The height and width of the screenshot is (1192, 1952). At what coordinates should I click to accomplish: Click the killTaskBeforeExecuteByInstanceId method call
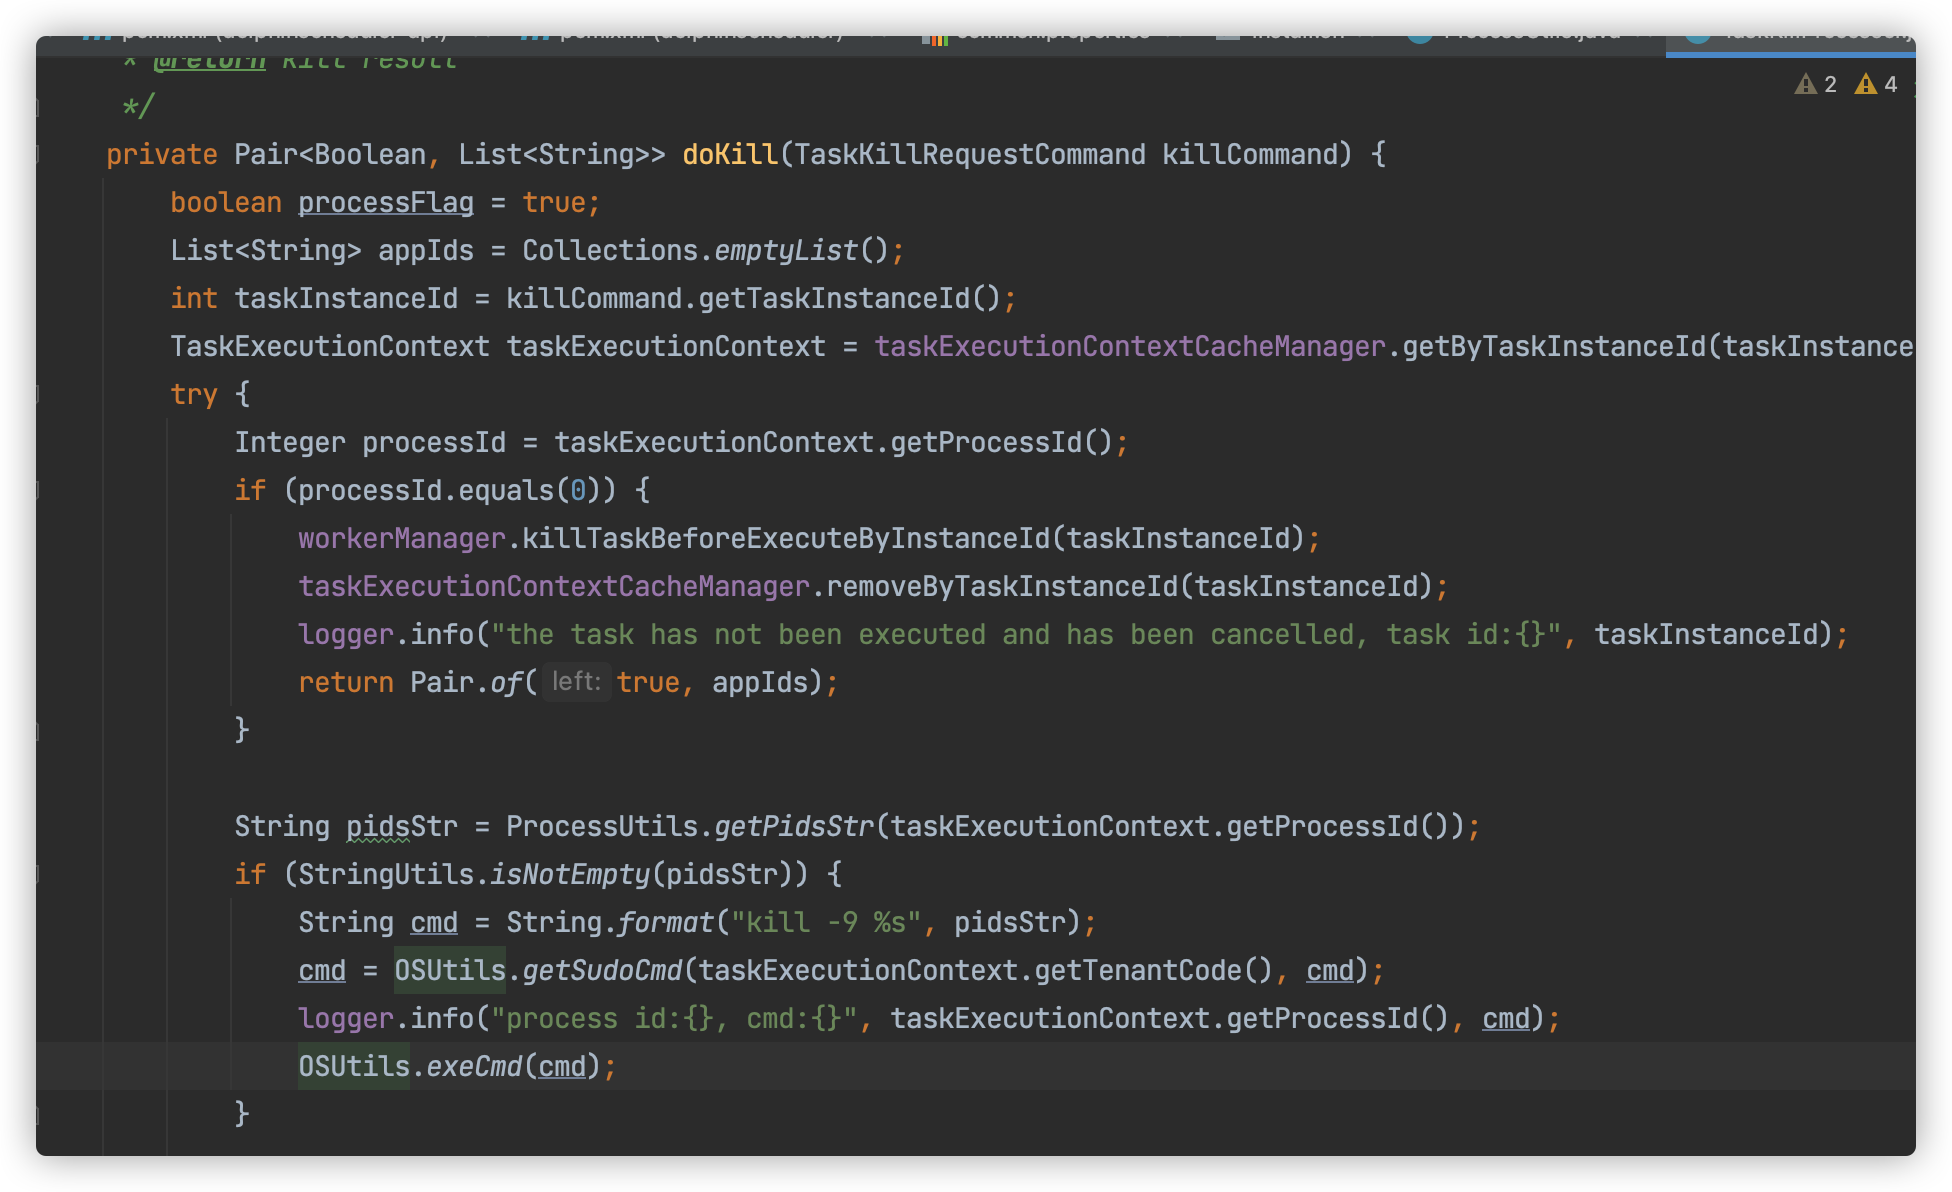click(x=785, y=538)
